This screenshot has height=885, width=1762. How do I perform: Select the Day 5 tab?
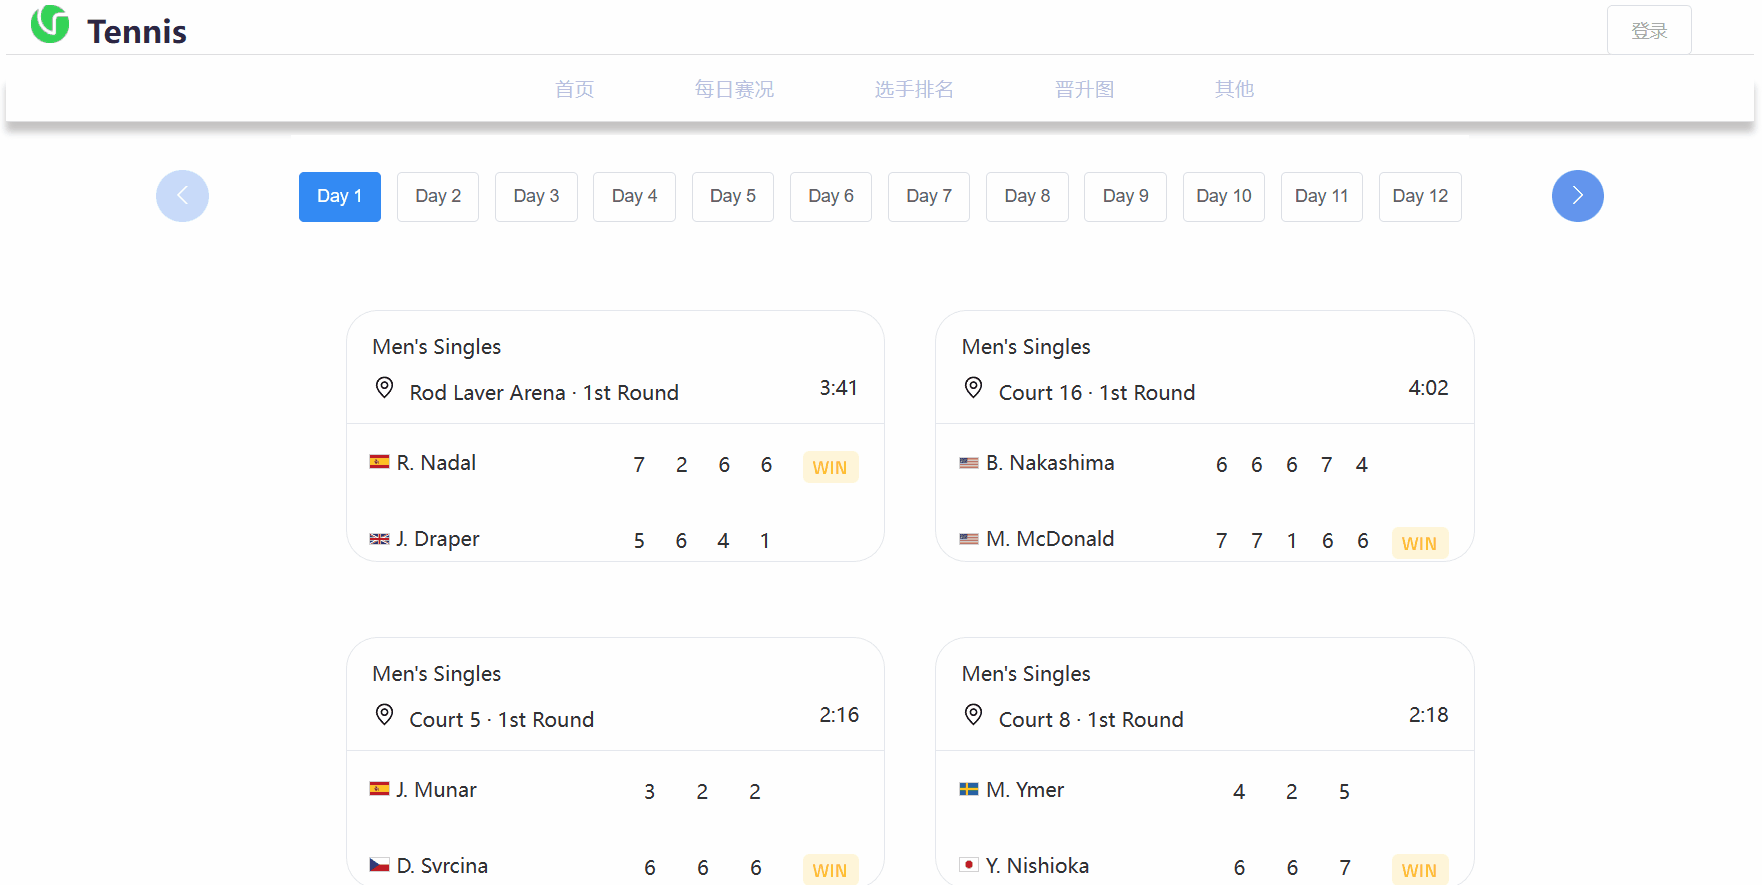coord(733,197)
